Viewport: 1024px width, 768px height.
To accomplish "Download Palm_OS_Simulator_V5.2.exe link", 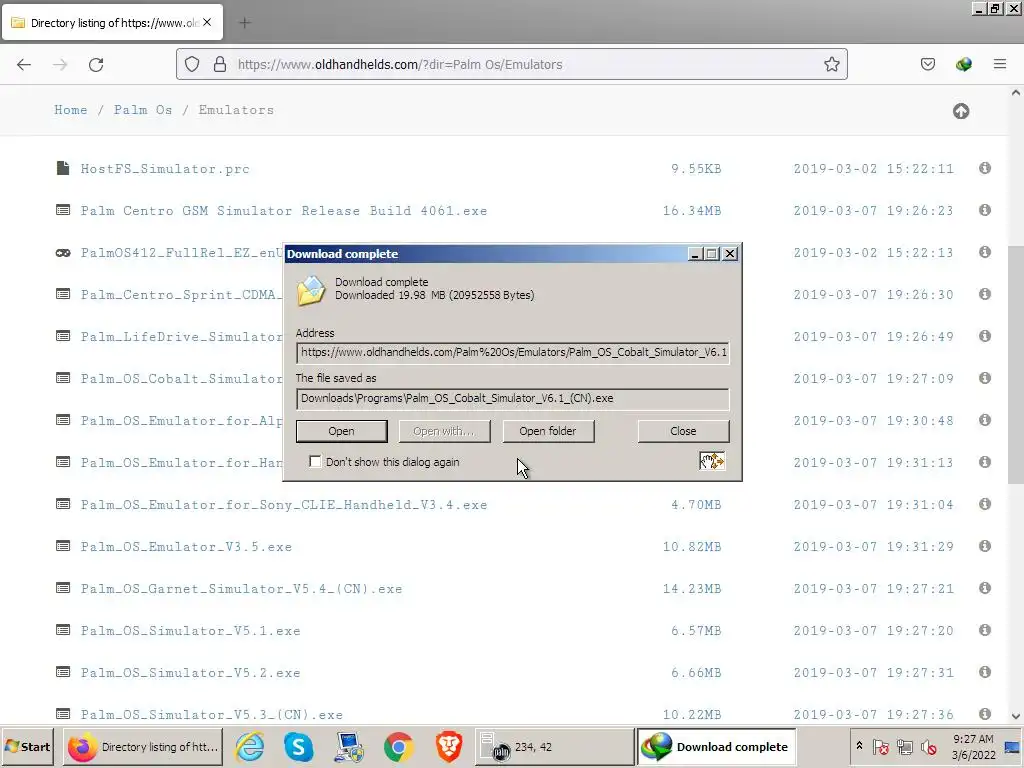I will [x=191, y=673].
